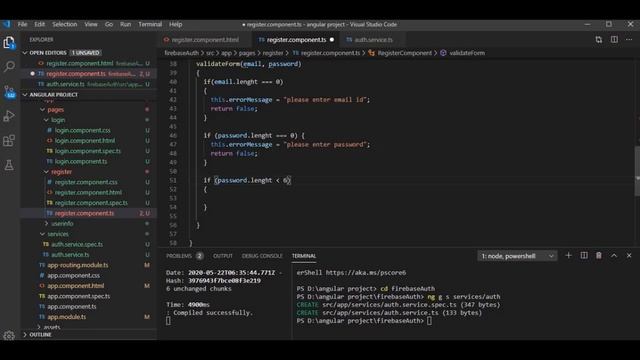
Task: Click the Open Changes icon in editor toolbar
Action: pyautogui.click(x=598, y=40)
